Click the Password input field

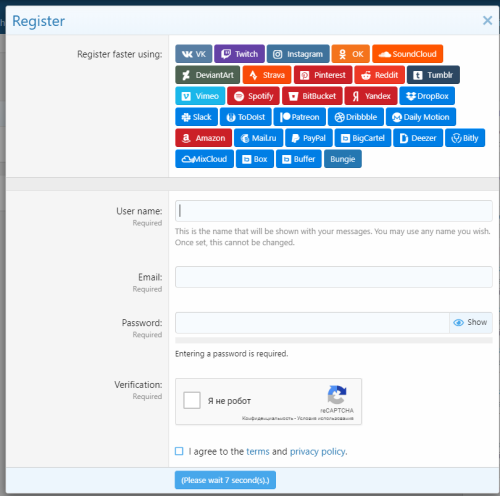(x=312, y=323)
